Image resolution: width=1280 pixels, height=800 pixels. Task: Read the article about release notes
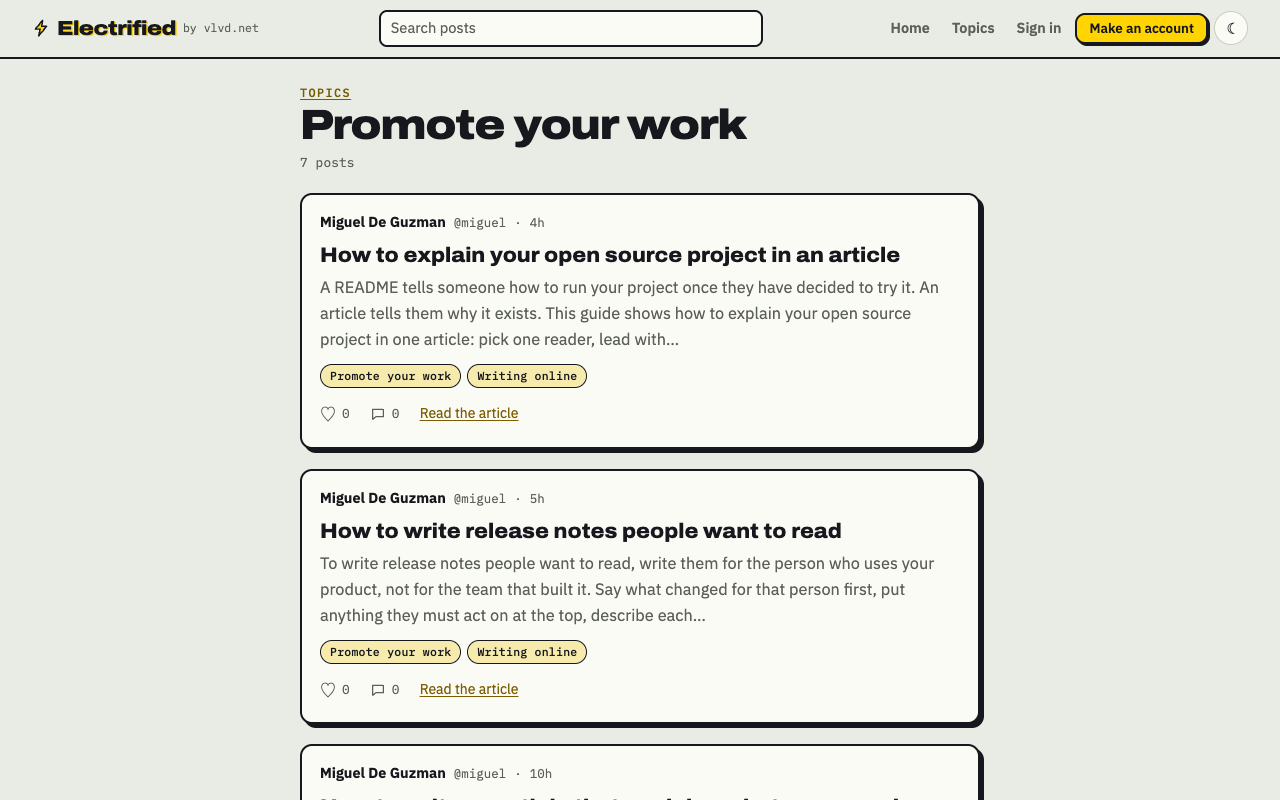click(469, 689)
